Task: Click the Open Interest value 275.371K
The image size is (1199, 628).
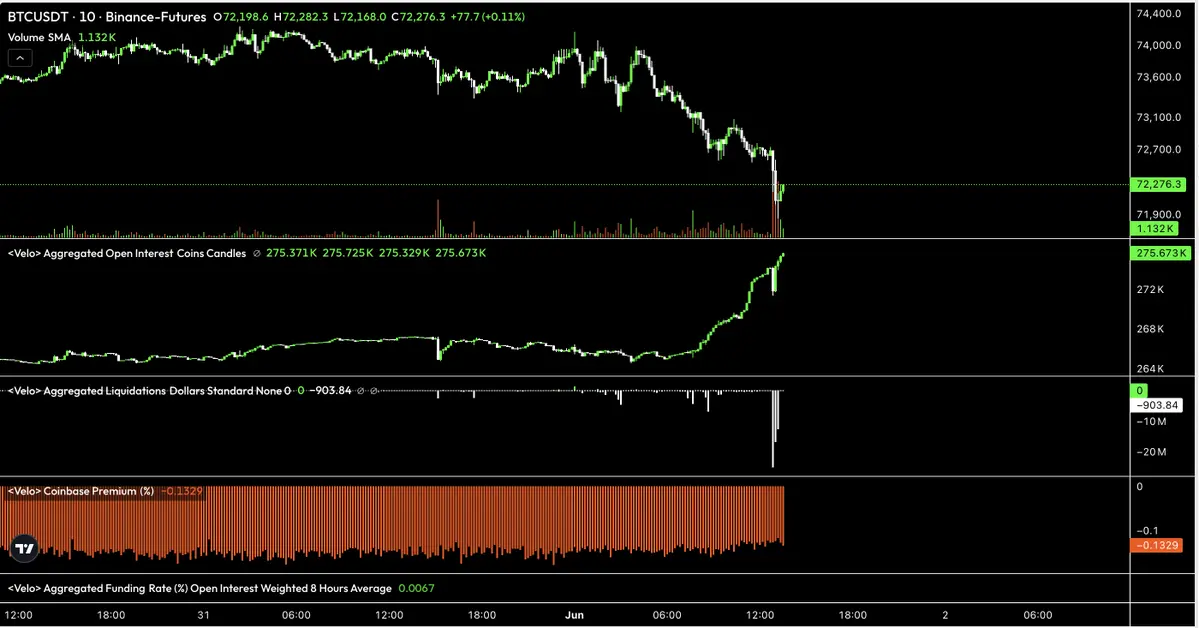Action: 291,252
